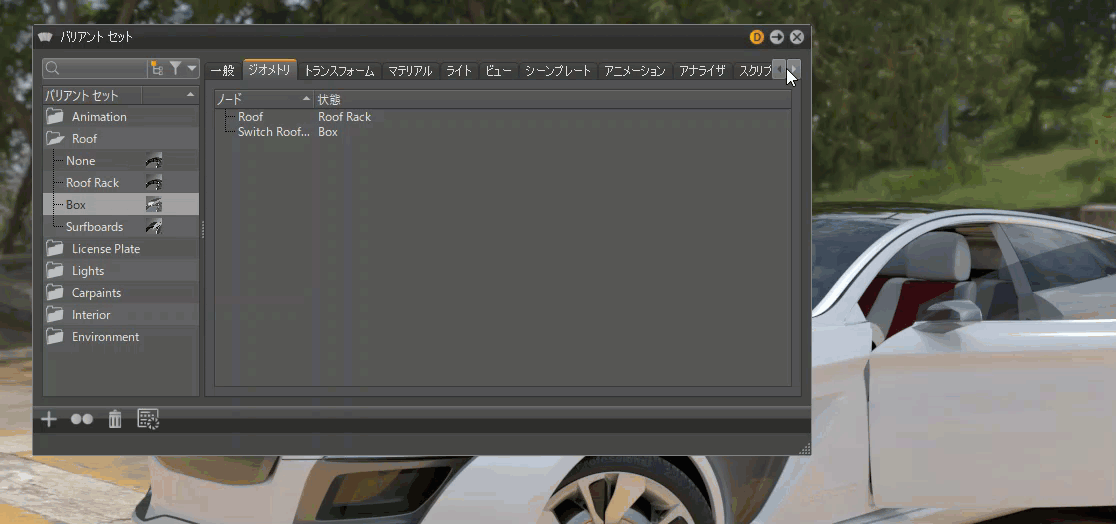The height and width of the screenshot is (524, 1116).
Task: Select the Roof Rack variant
Action: click(x=121, y=183)
